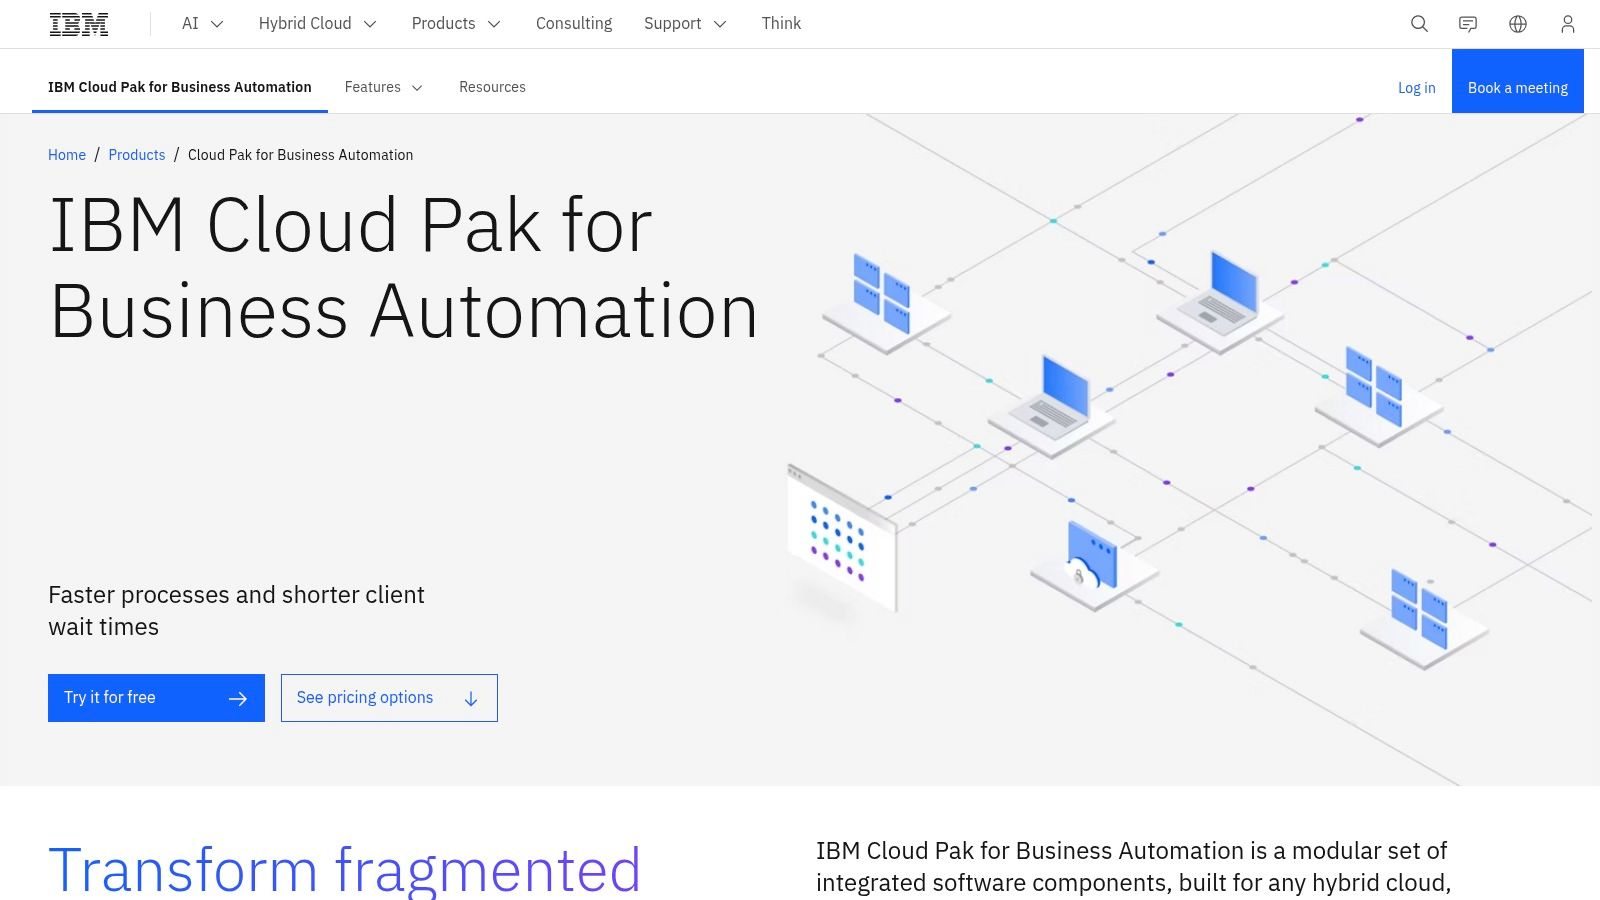
Task: Open the globe language selector icon
Action: point(1518,23)
